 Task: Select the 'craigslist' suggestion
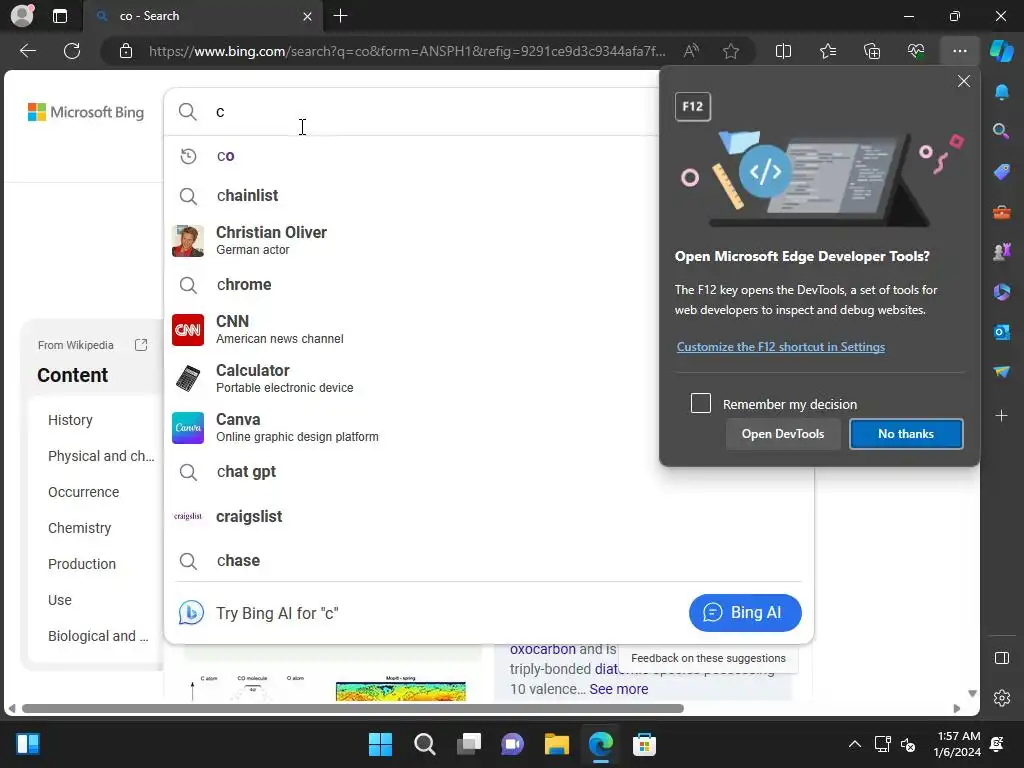point(488,516)
